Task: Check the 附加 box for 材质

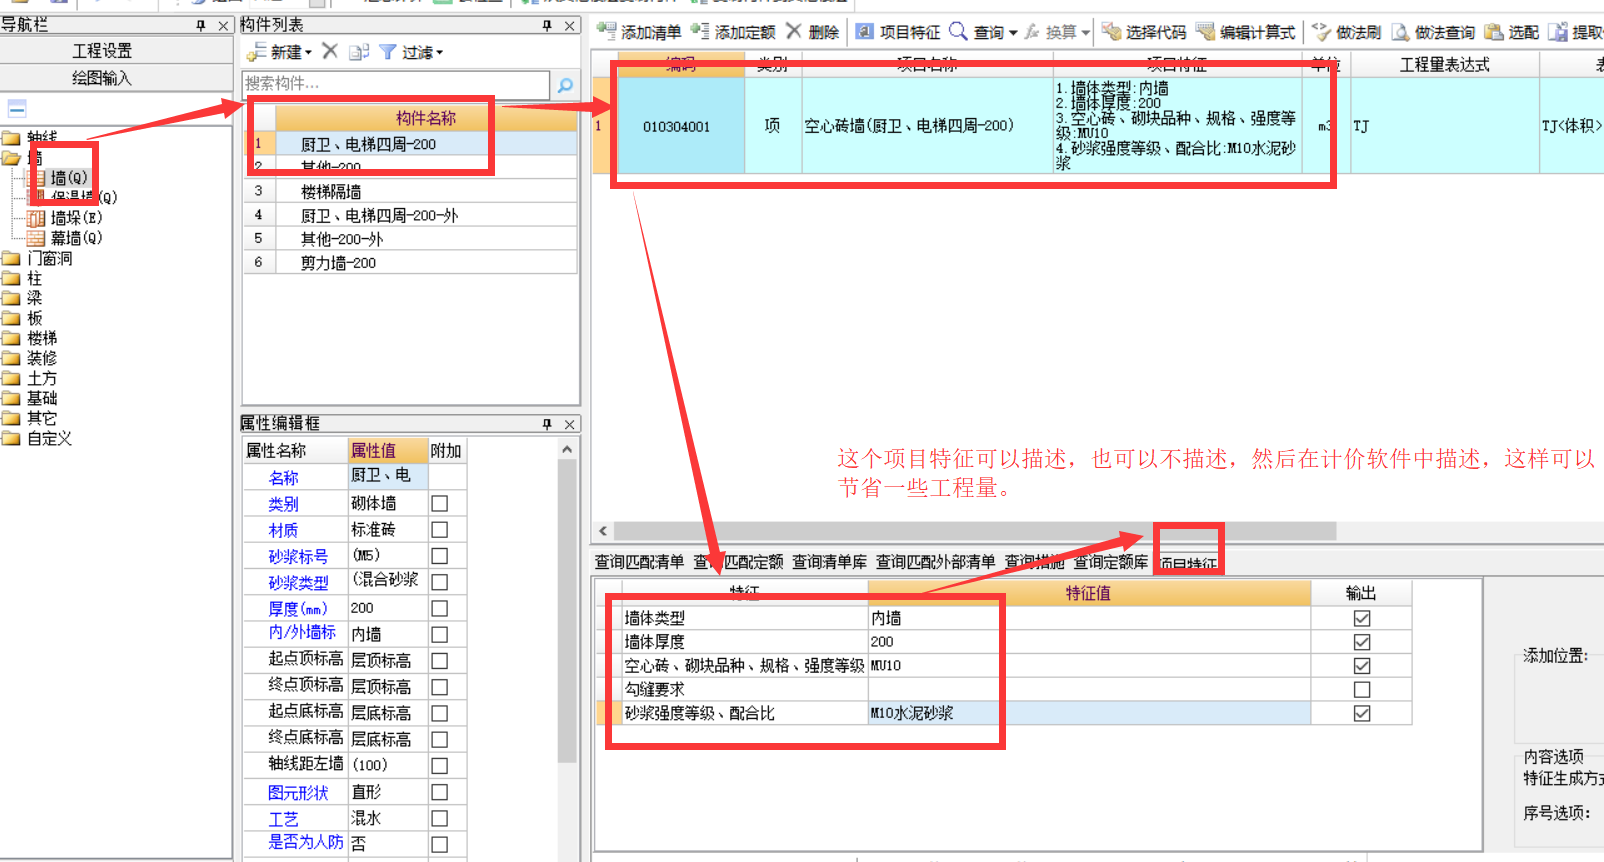Action: [x=439, y=530]
